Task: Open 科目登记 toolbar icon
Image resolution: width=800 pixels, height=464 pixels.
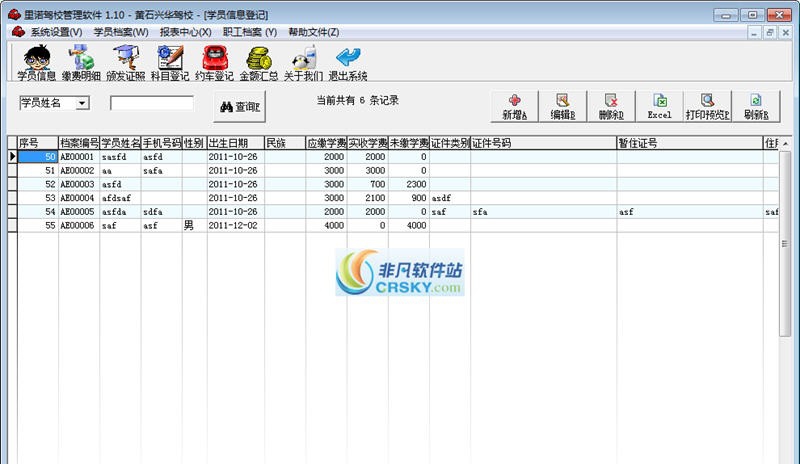Action: point(170,63)
